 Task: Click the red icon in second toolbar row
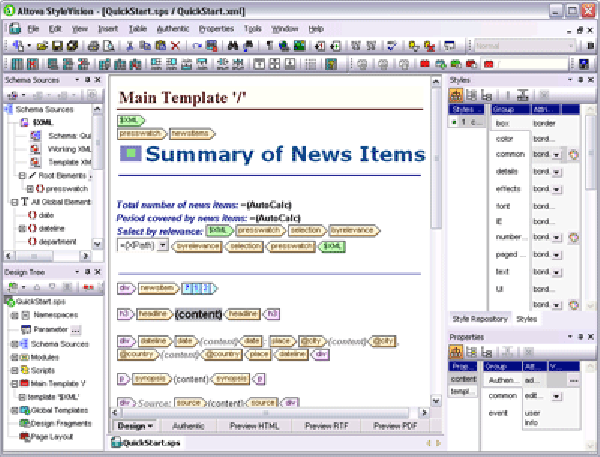click(x=424, y=64)
